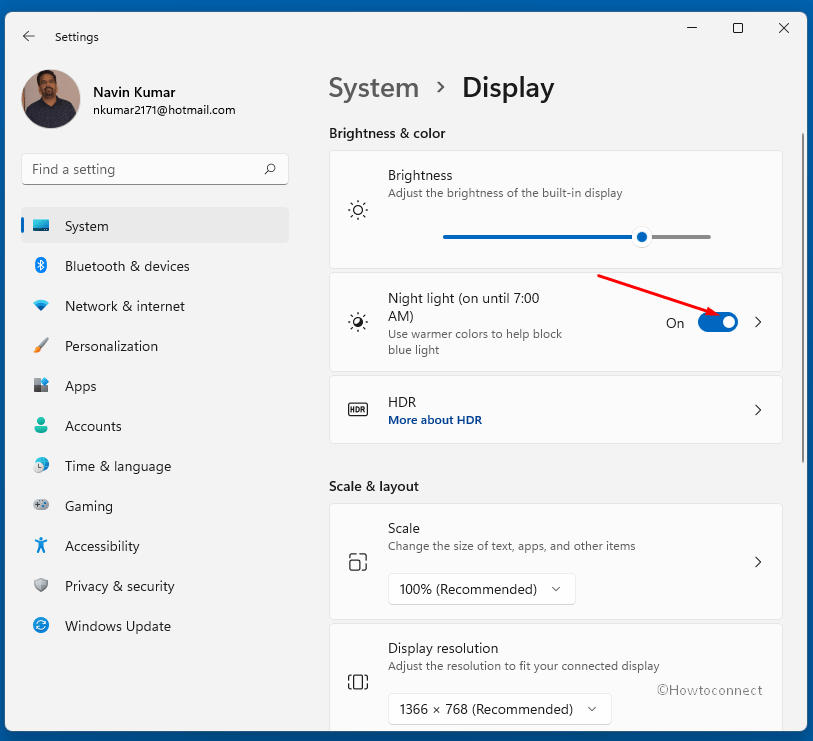Open Bluetooth & devices settings
Screen dimensions: 813x741
coord(155,265)
